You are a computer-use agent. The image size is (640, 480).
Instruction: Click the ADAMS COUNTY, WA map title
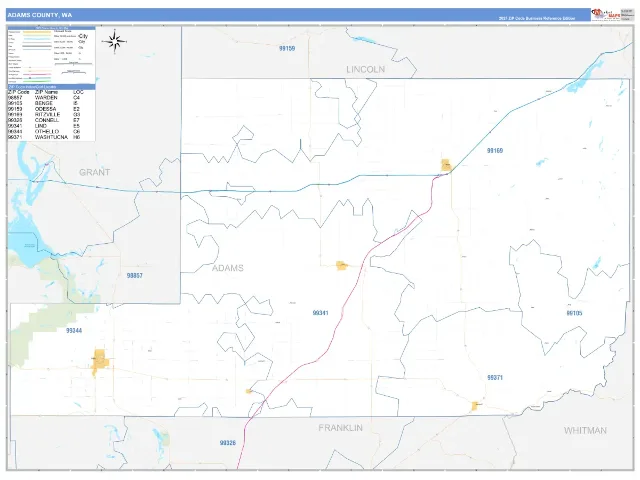(40, 15)
